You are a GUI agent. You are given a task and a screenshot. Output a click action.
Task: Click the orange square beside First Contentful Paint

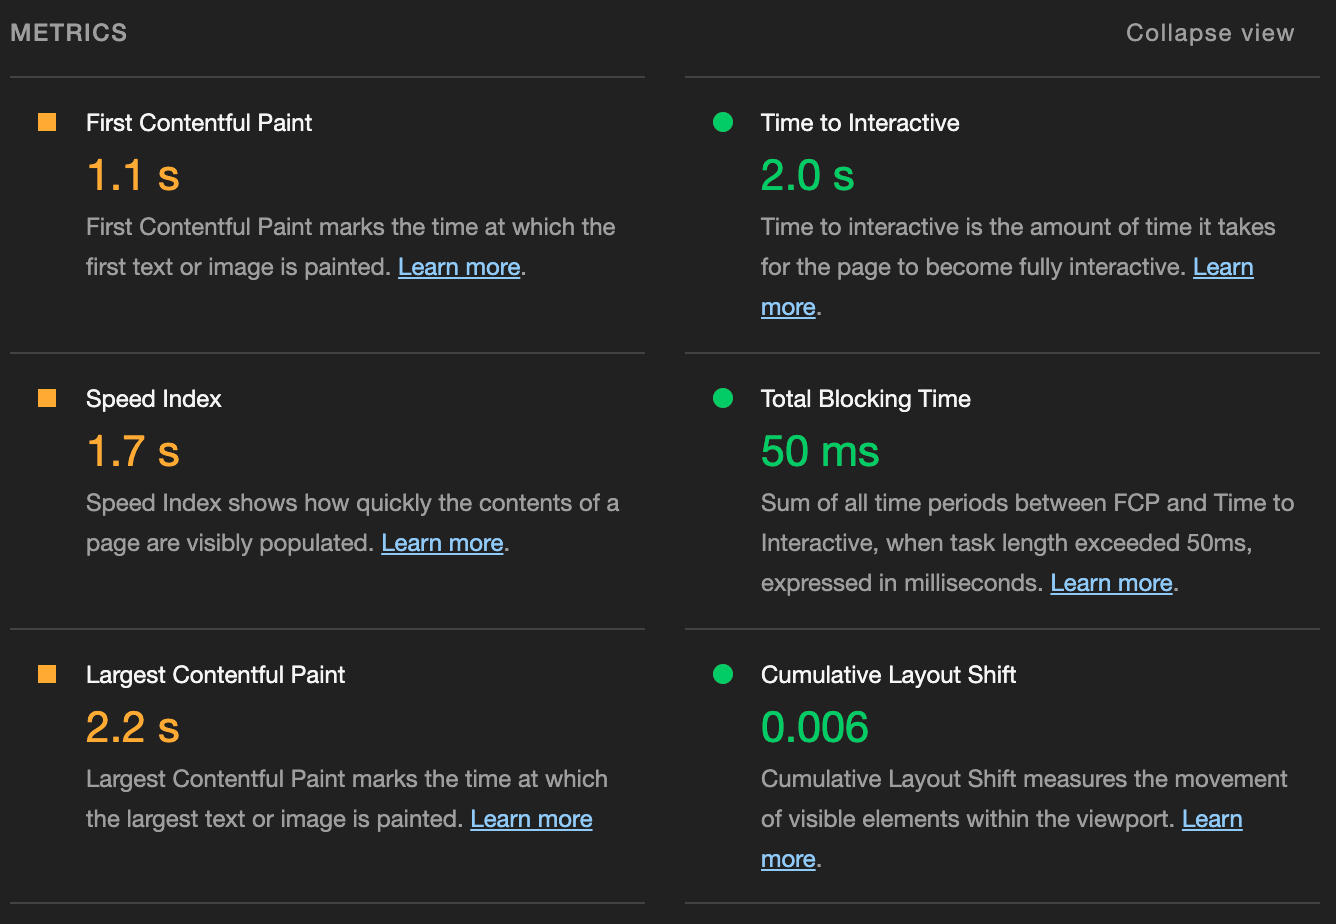[x=47, y=123]
